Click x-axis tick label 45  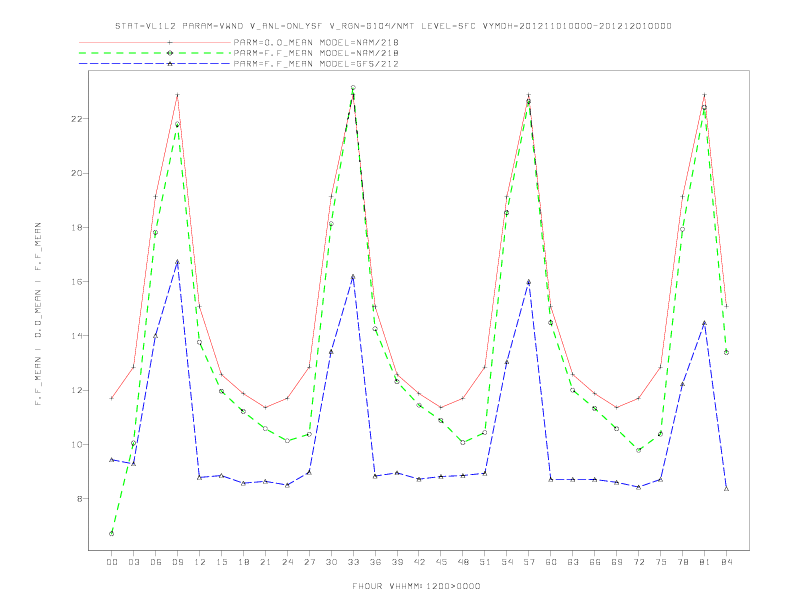click(x=441, y=562)
